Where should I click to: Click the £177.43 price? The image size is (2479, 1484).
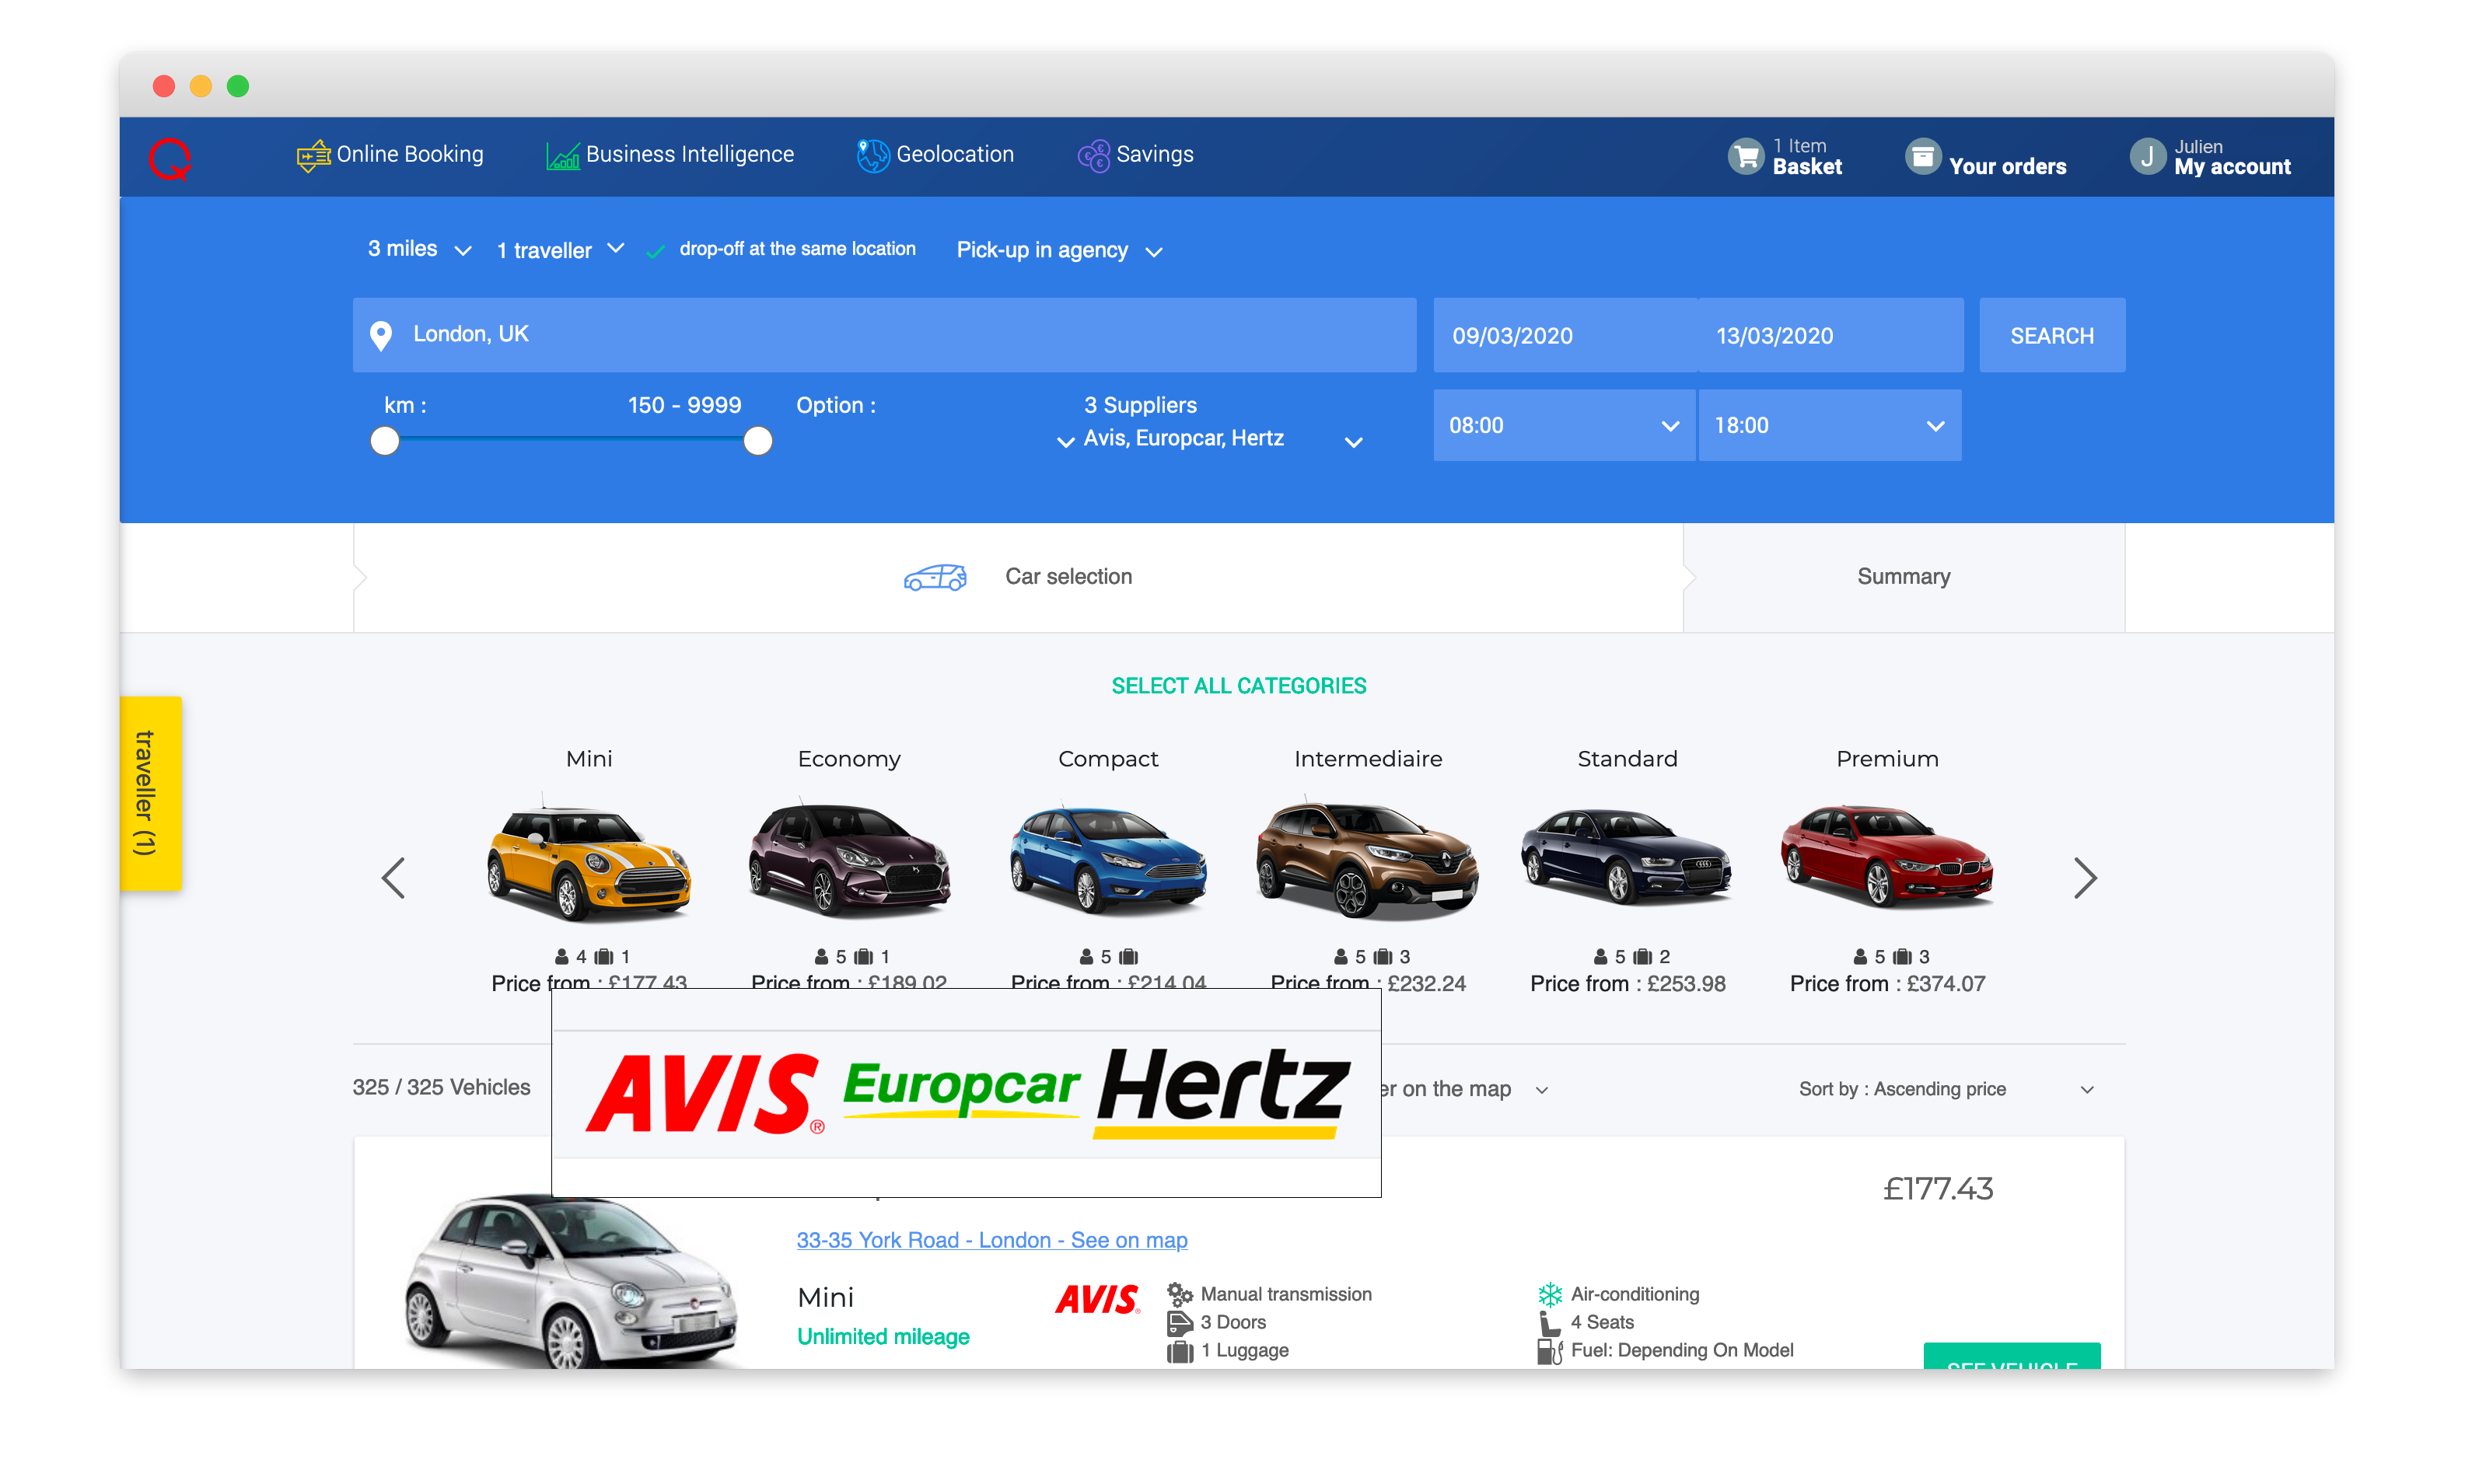[x=1937, y=1189]
